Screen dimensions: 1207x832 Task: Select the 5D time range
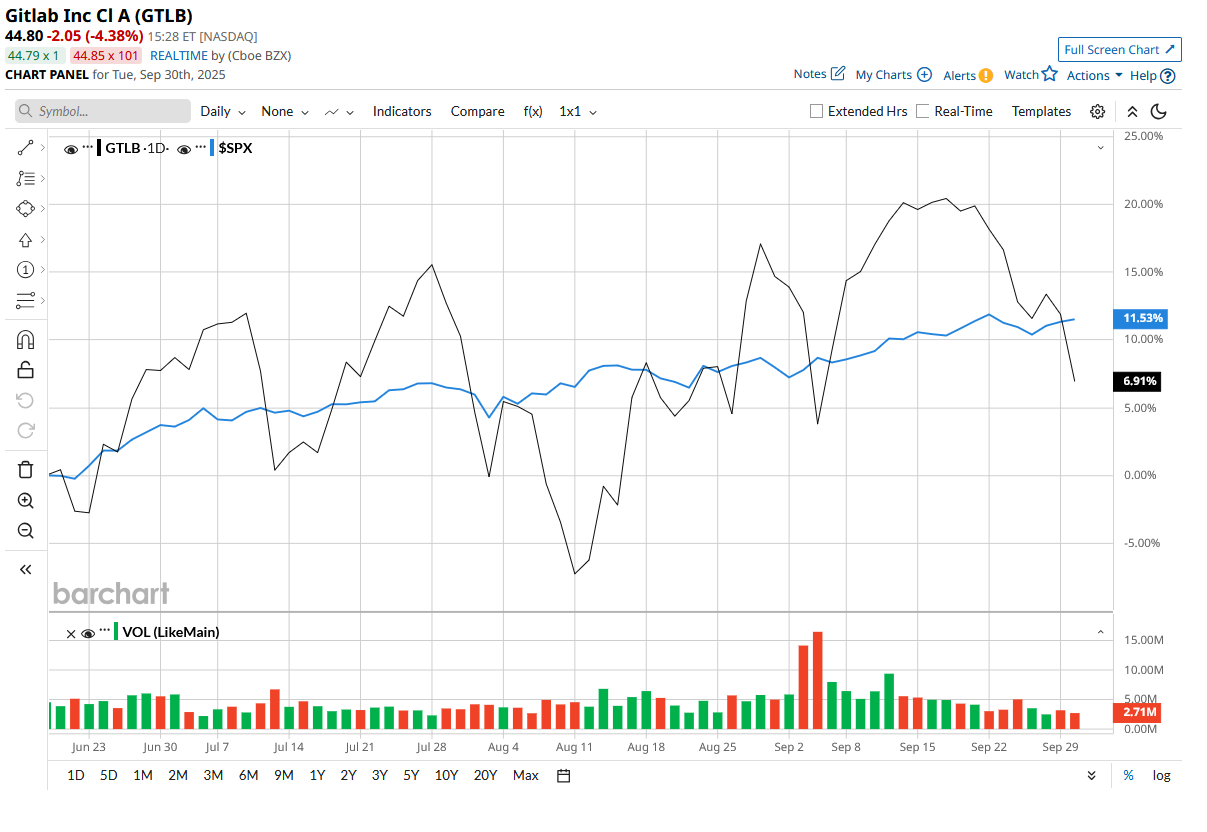[x=108, y=775]
